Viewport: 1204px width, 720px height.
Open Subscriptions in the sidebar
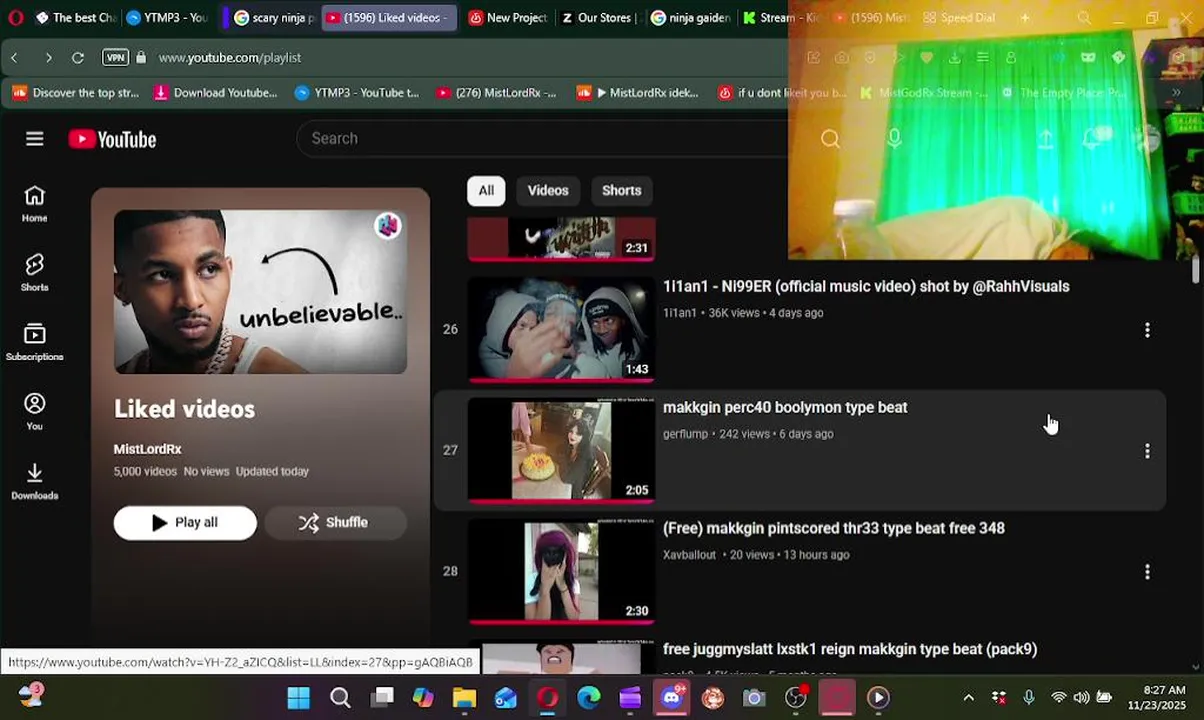point(35,342)
